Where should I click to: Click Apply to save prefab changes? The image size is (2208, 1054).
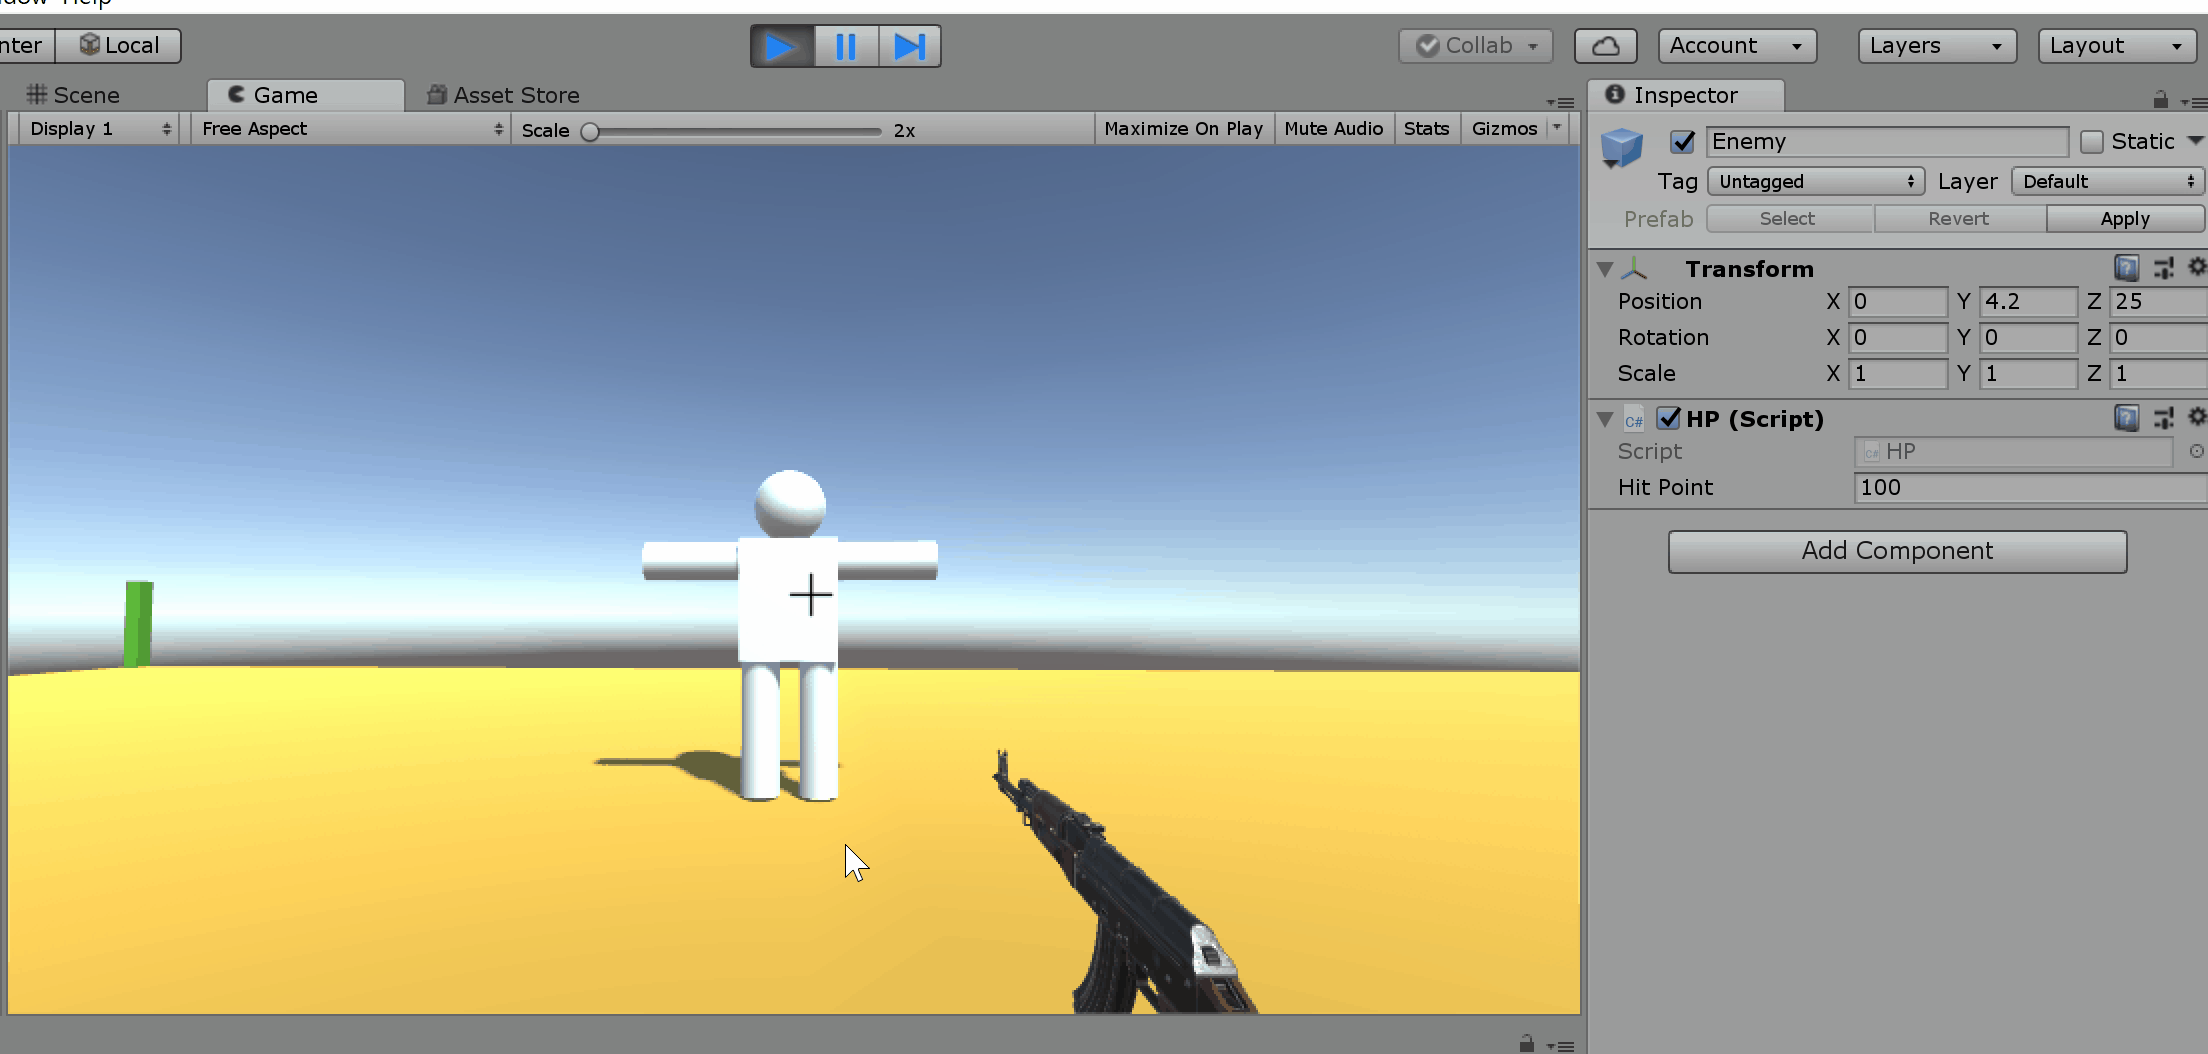point(2124,219)
